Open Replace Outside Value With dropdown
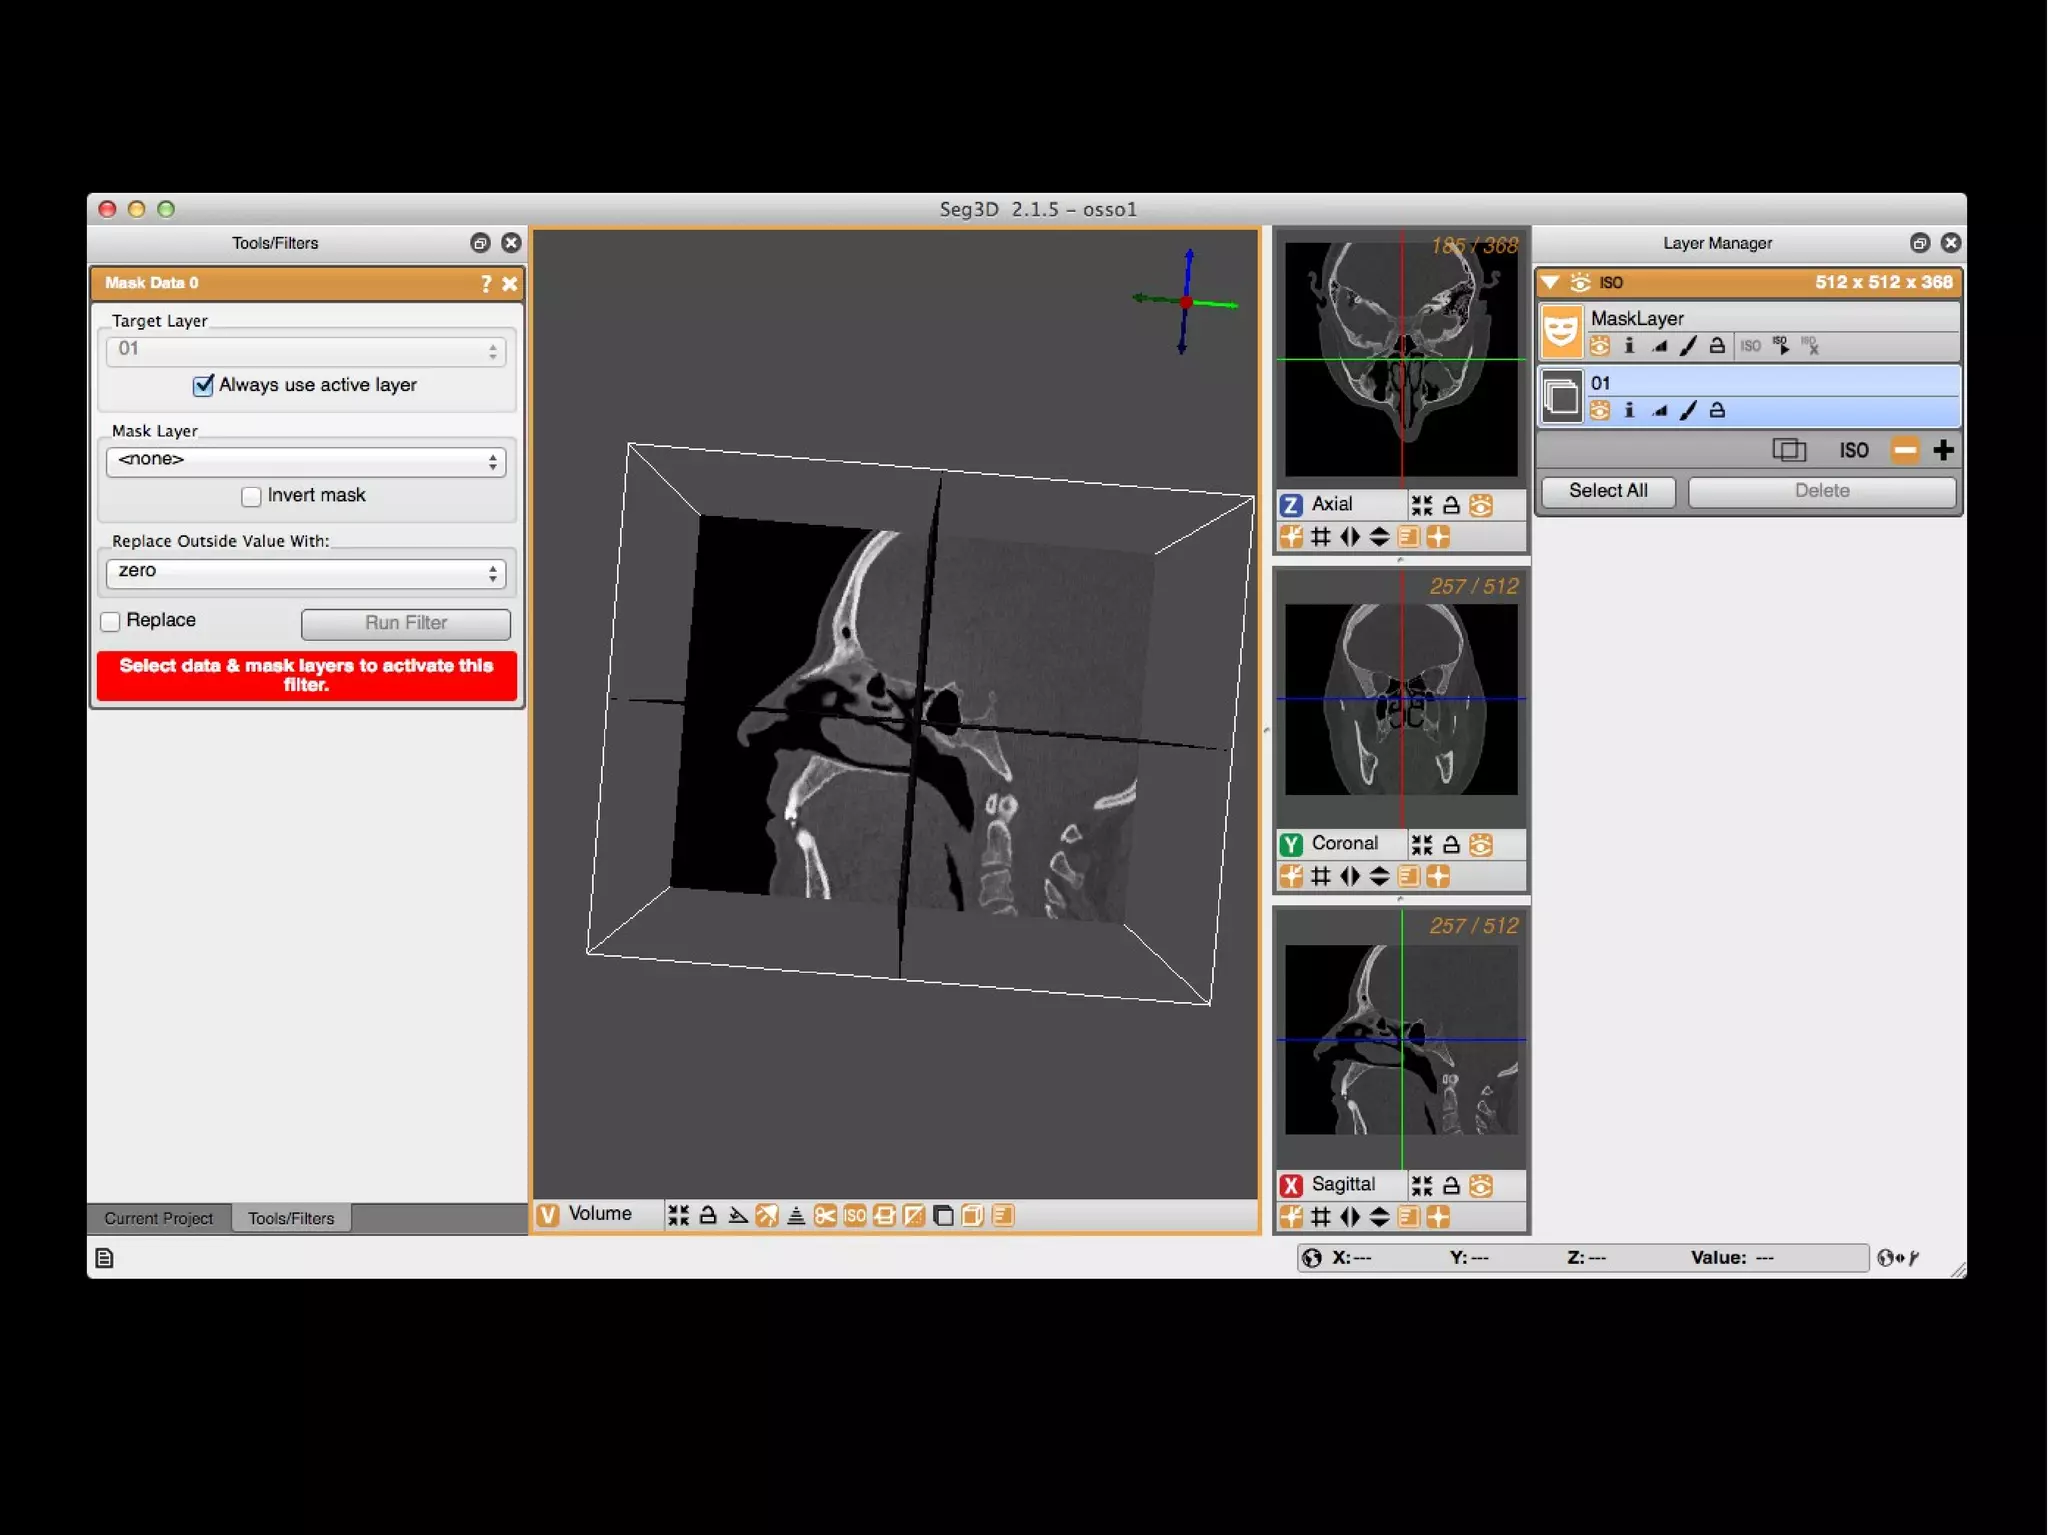 coord(305,571)
